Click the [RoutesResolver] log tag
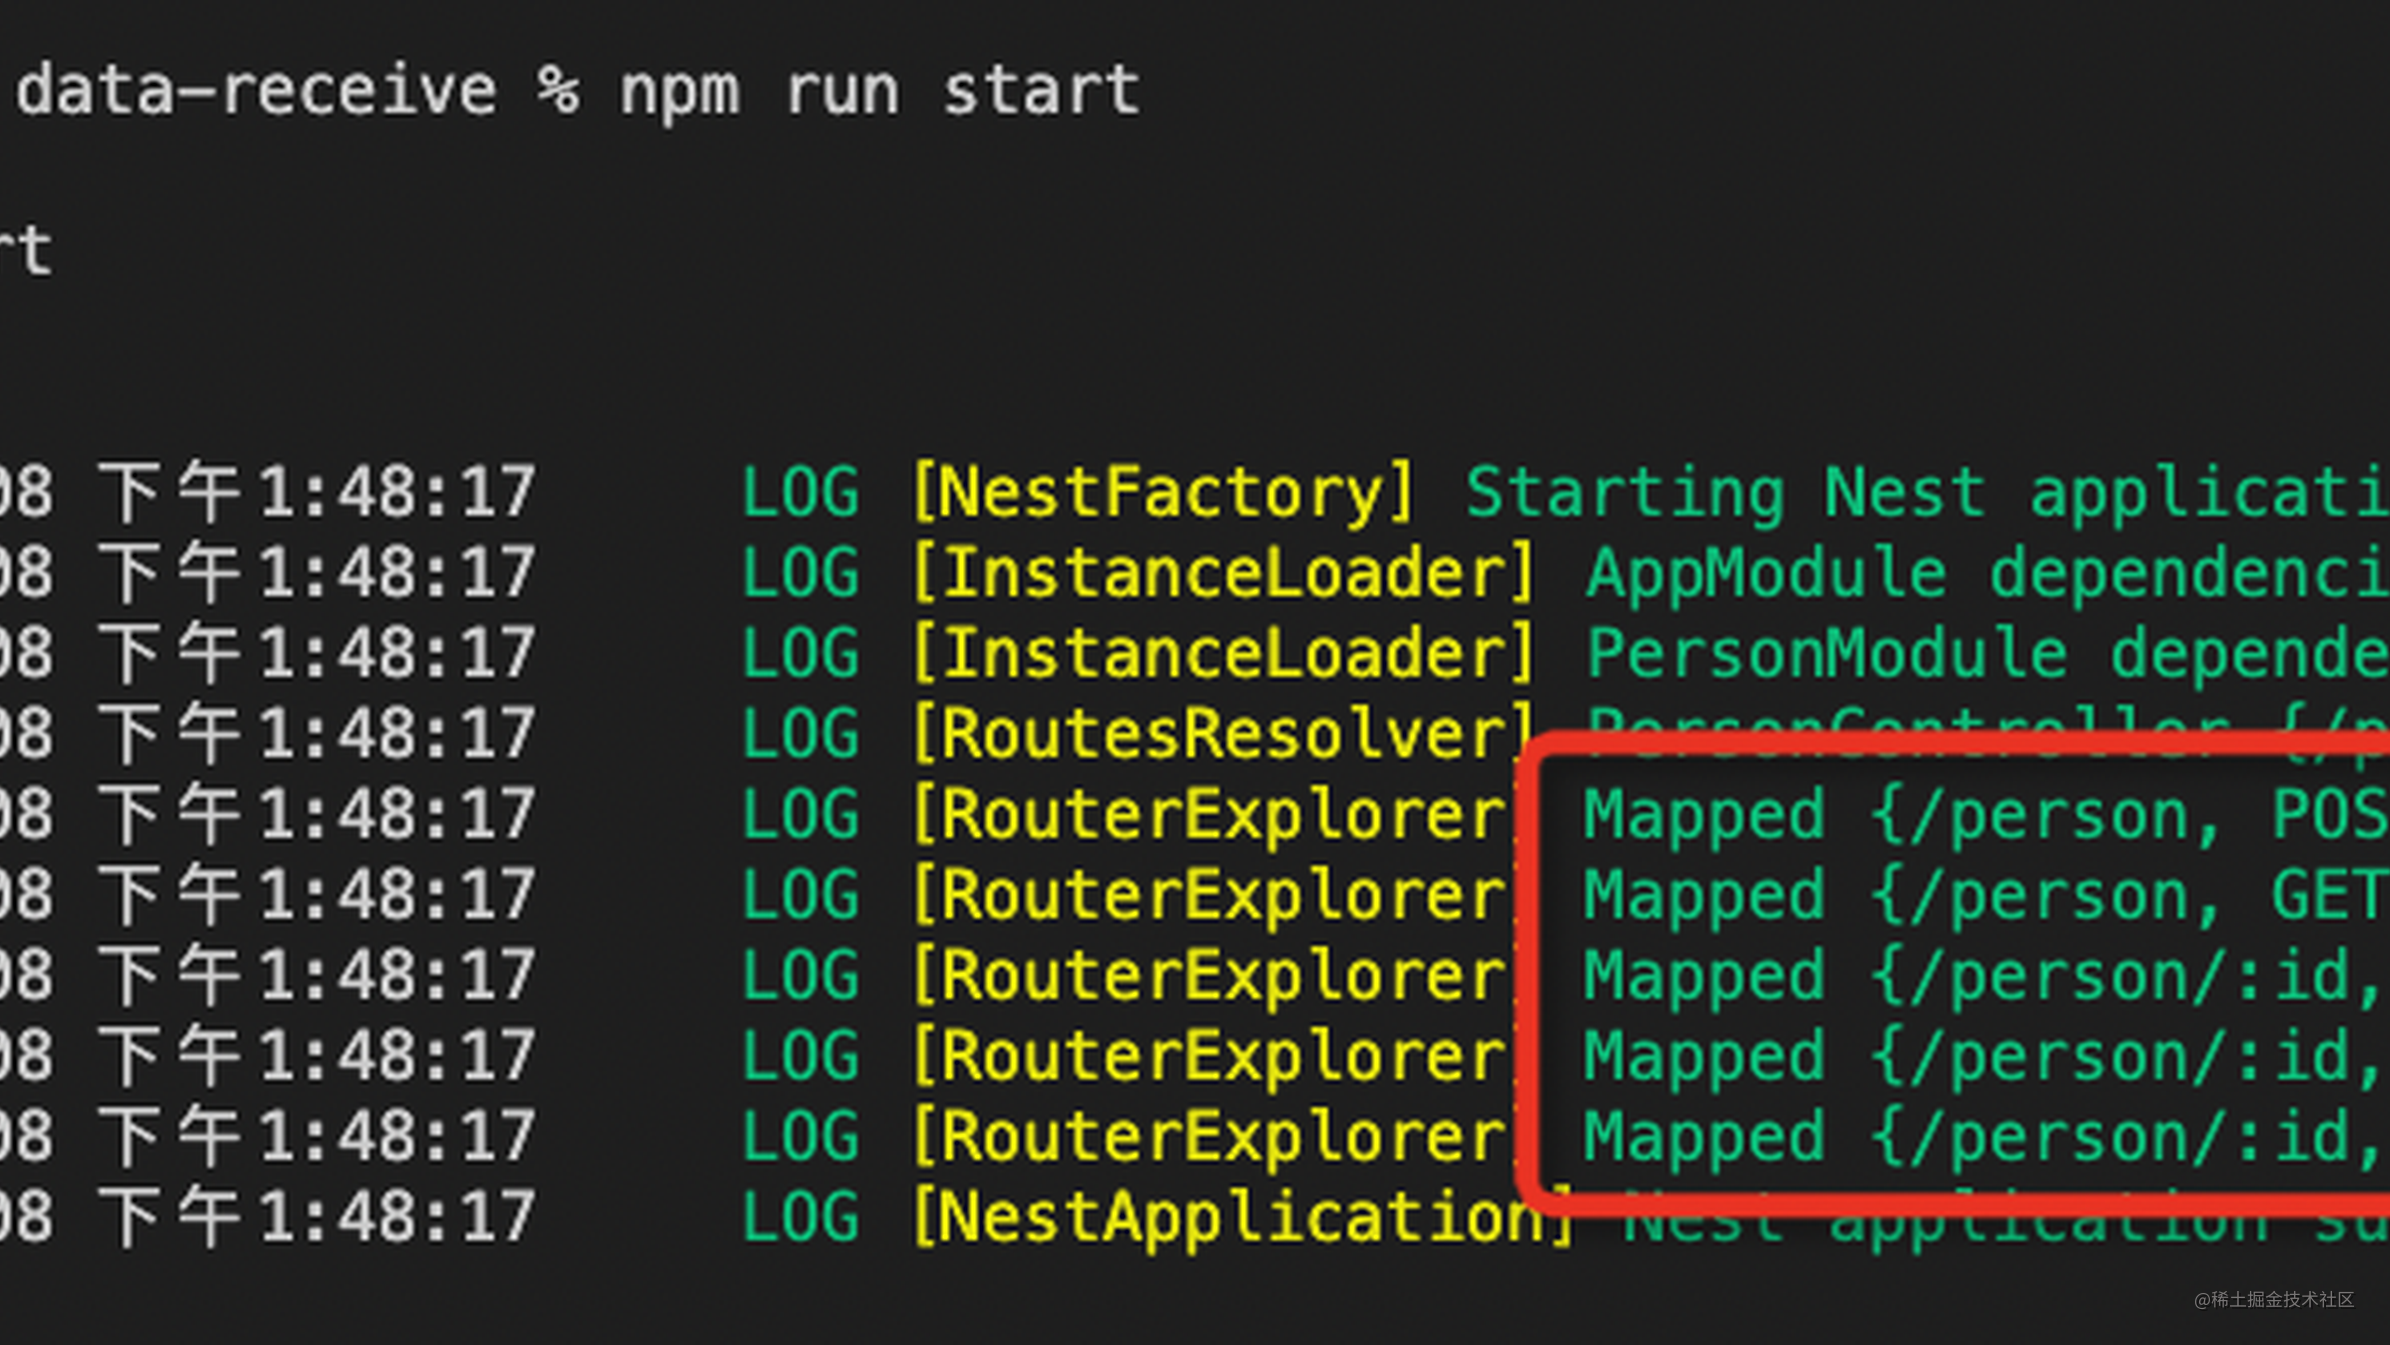Image resolution: width=2390 pixels, height=1345 pixels. (x=1222, y=734)
